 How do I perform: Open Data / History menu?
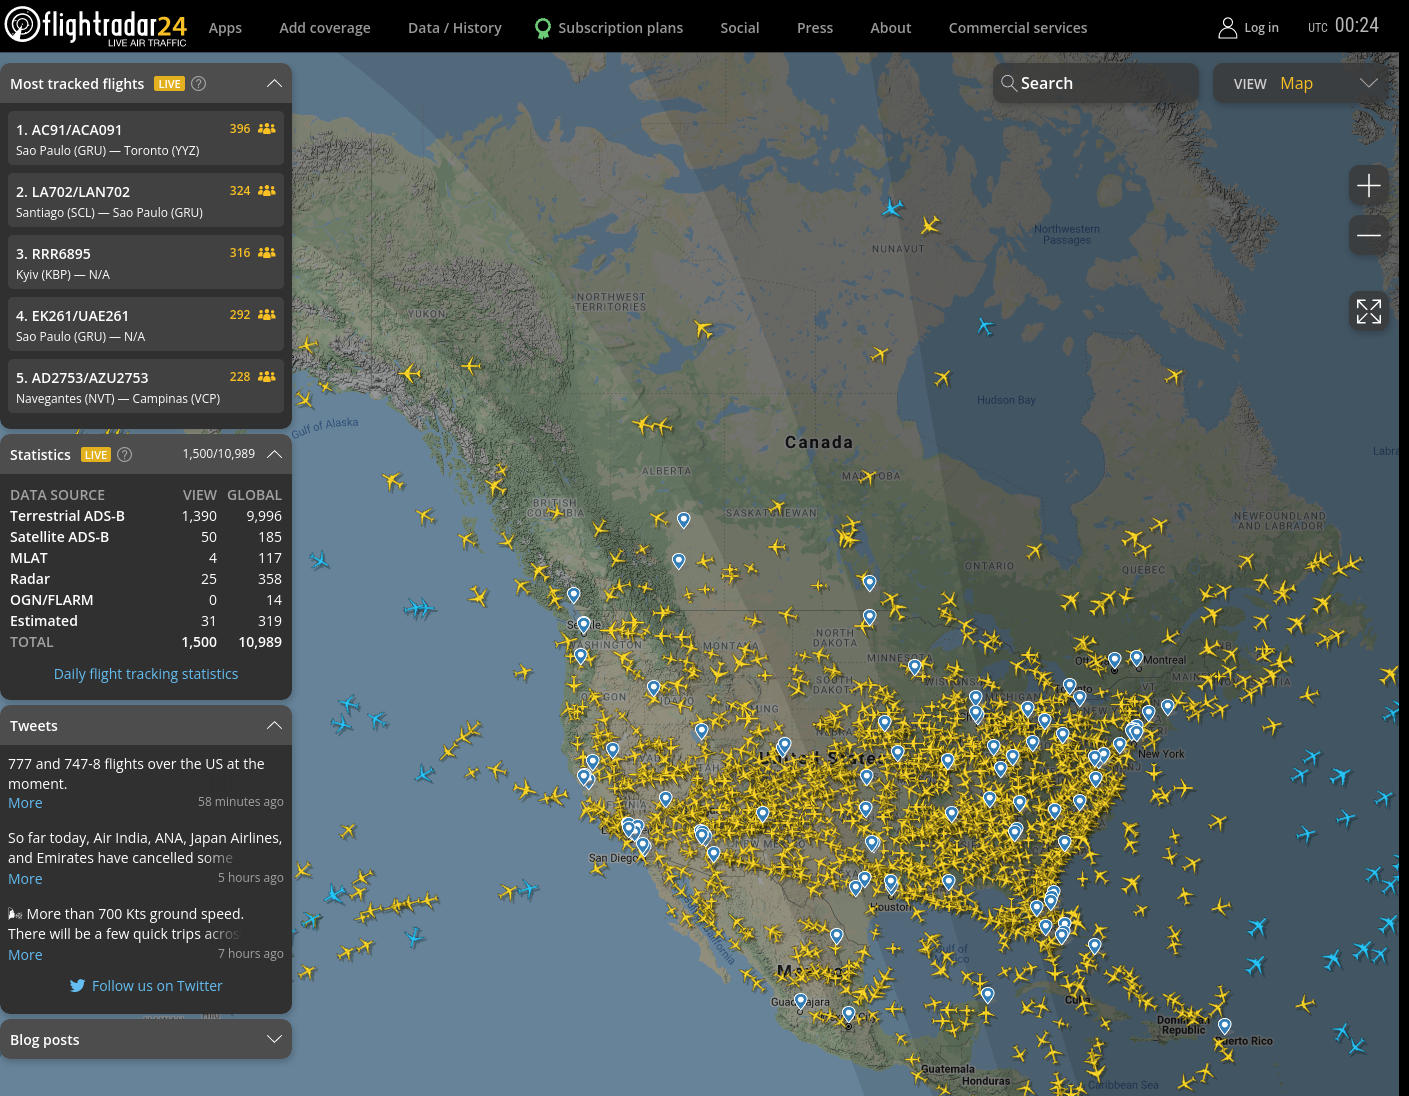455,28
